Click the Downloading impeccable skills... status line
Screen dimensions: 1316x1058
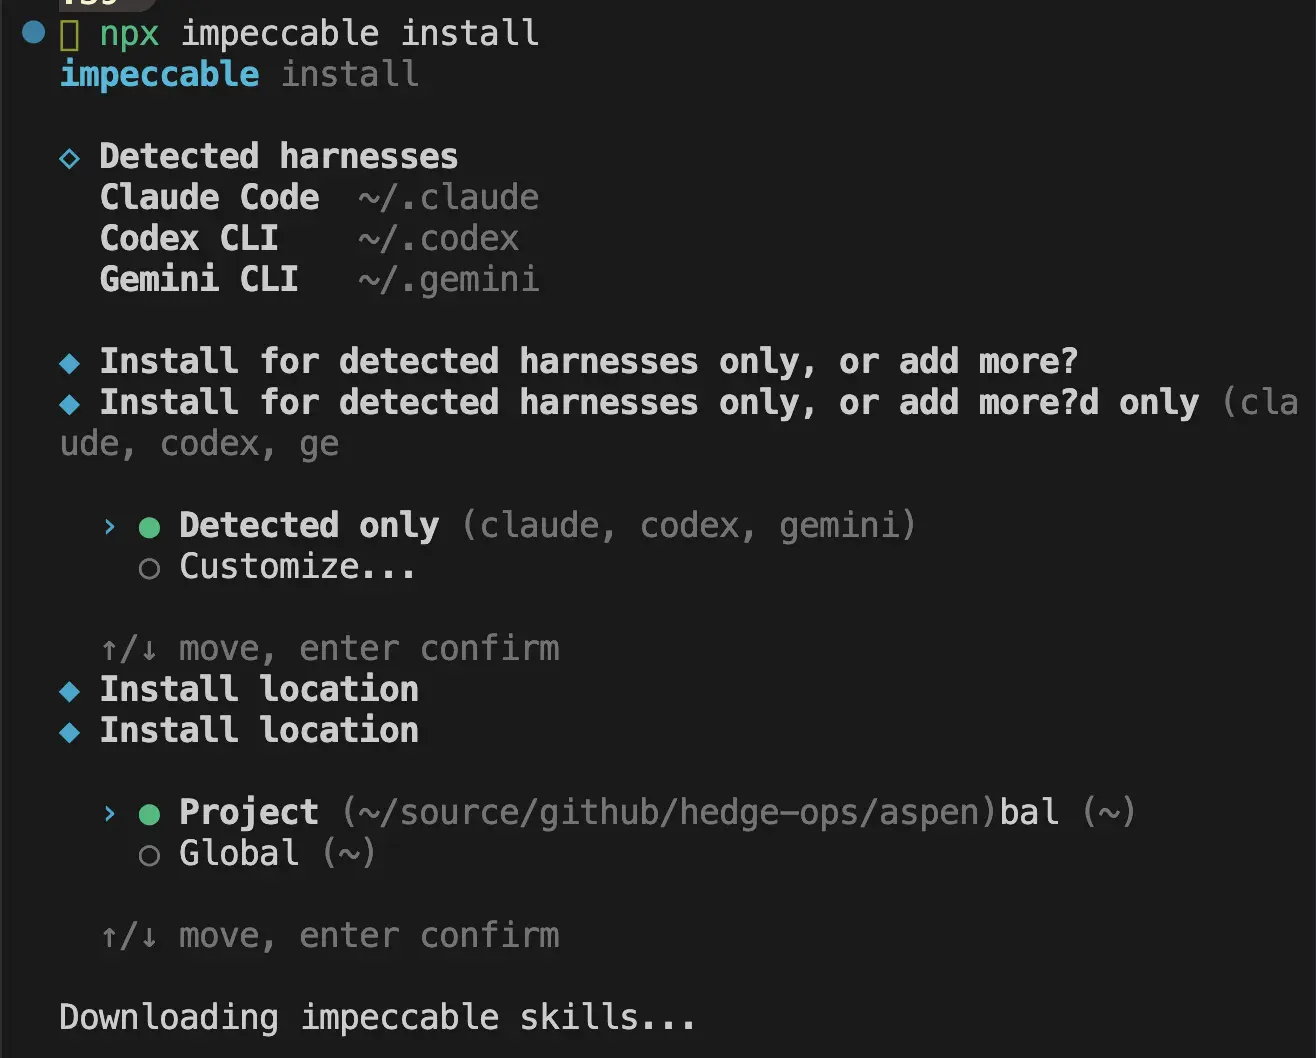click(x=377, y=1018)
